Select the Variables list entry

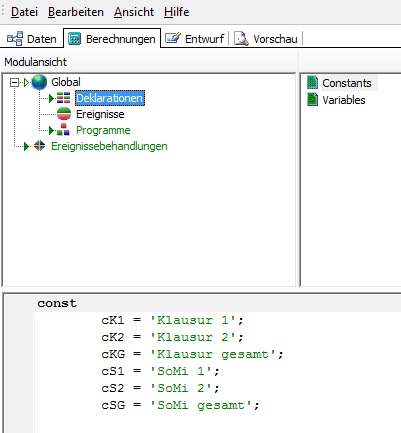click(344, 100)
